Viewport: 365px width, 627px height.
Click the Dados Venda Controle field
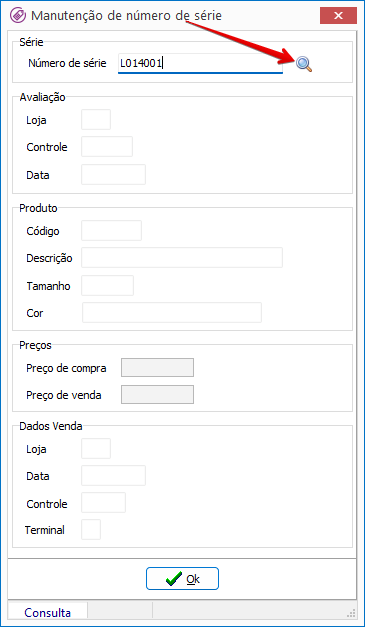(x=104, y=503)
